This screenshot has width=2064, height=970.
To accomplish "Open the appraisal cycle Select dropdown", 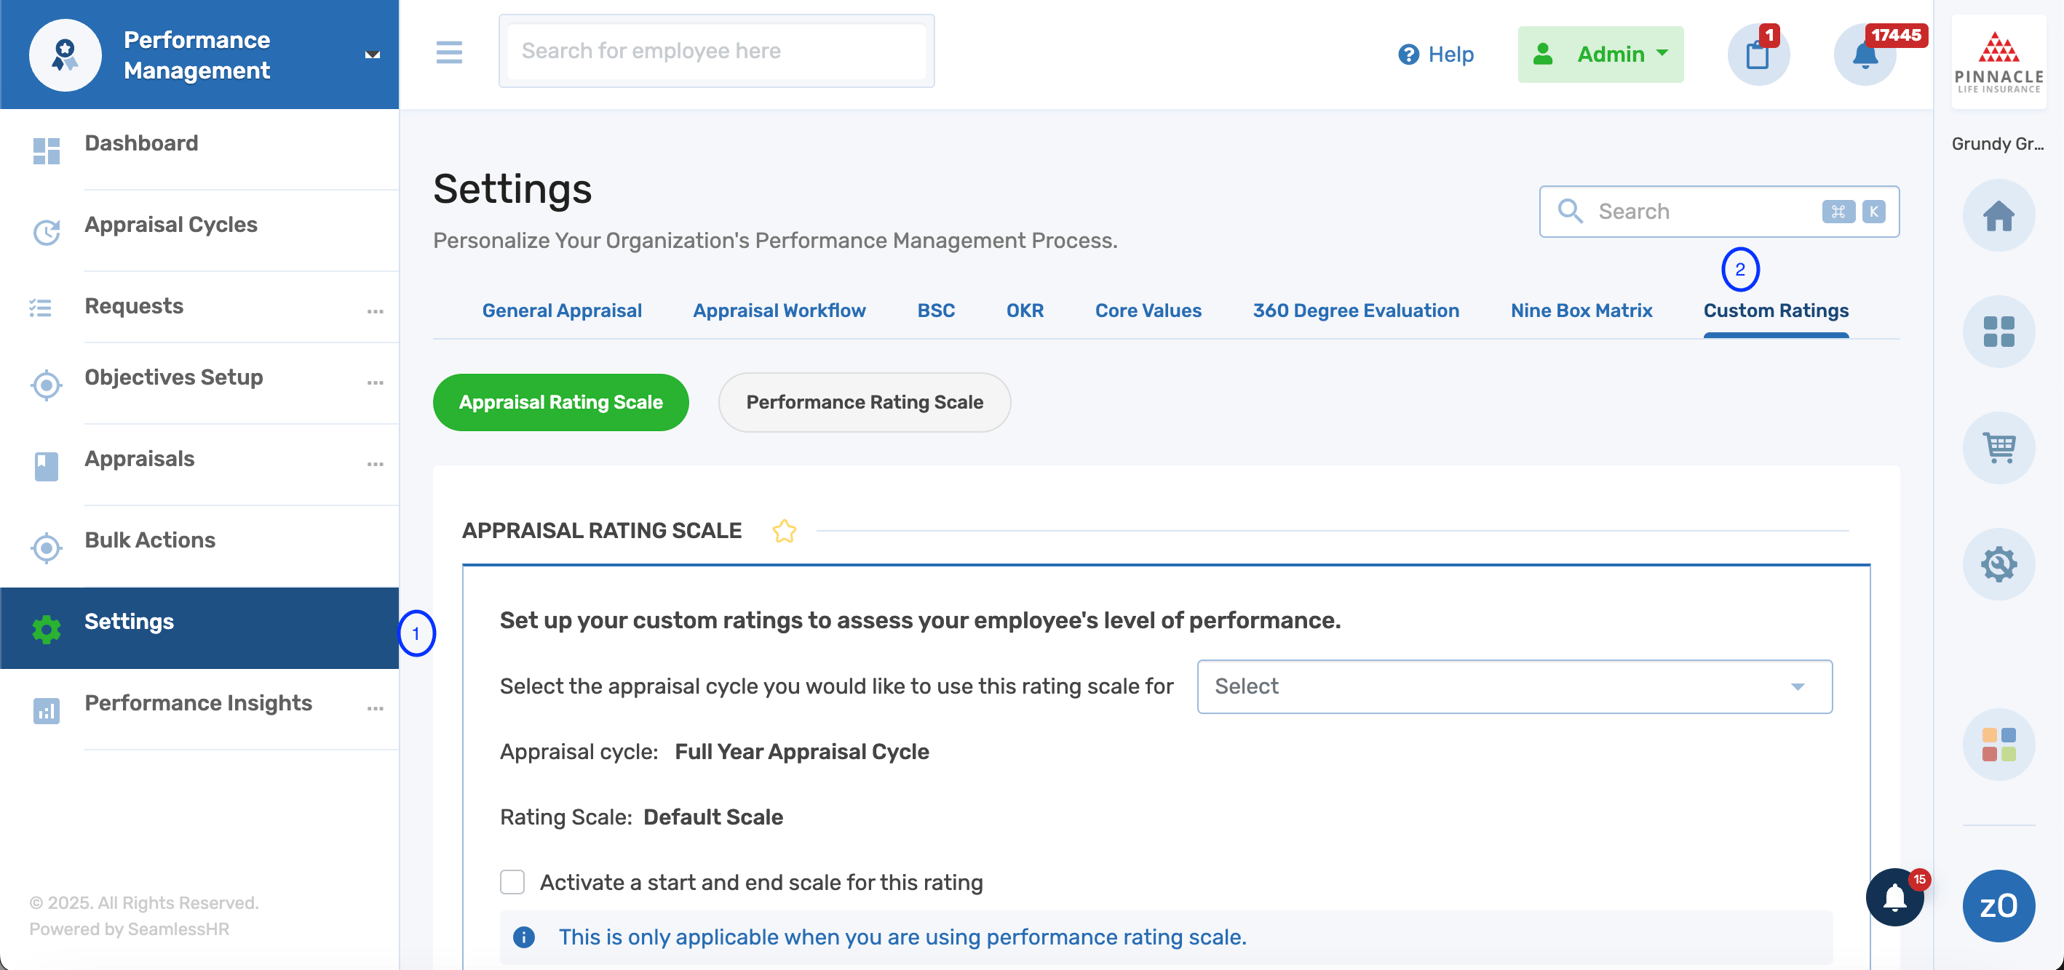I will 1514,687.
